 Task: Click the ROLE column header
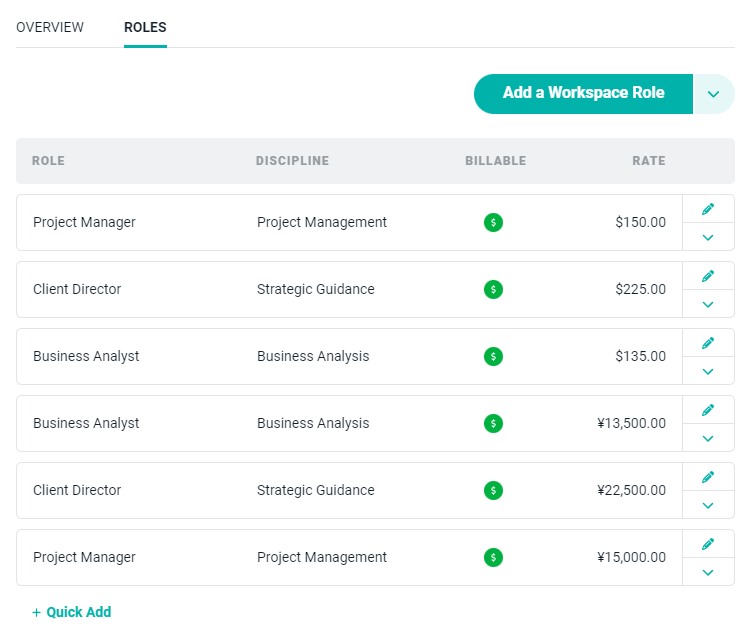tap(48, 161)
